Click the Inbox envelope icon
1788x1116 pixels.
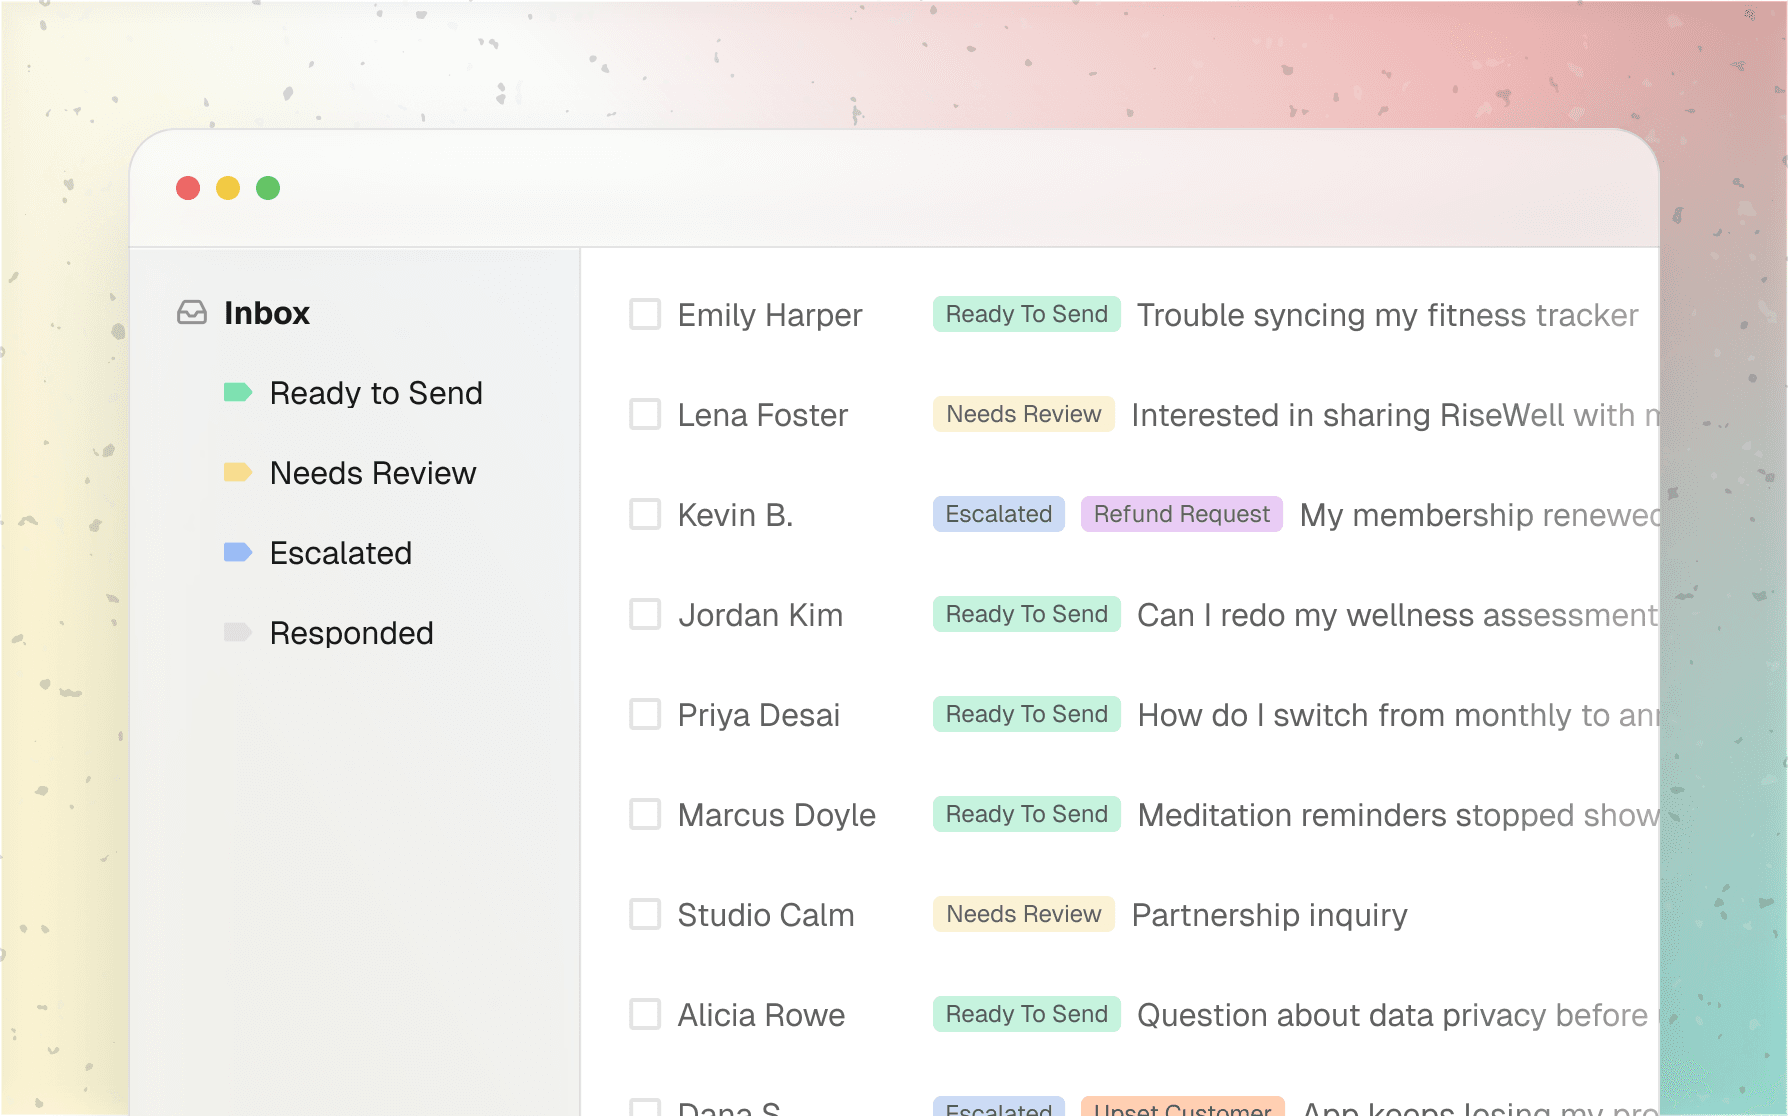coord(191,312)
